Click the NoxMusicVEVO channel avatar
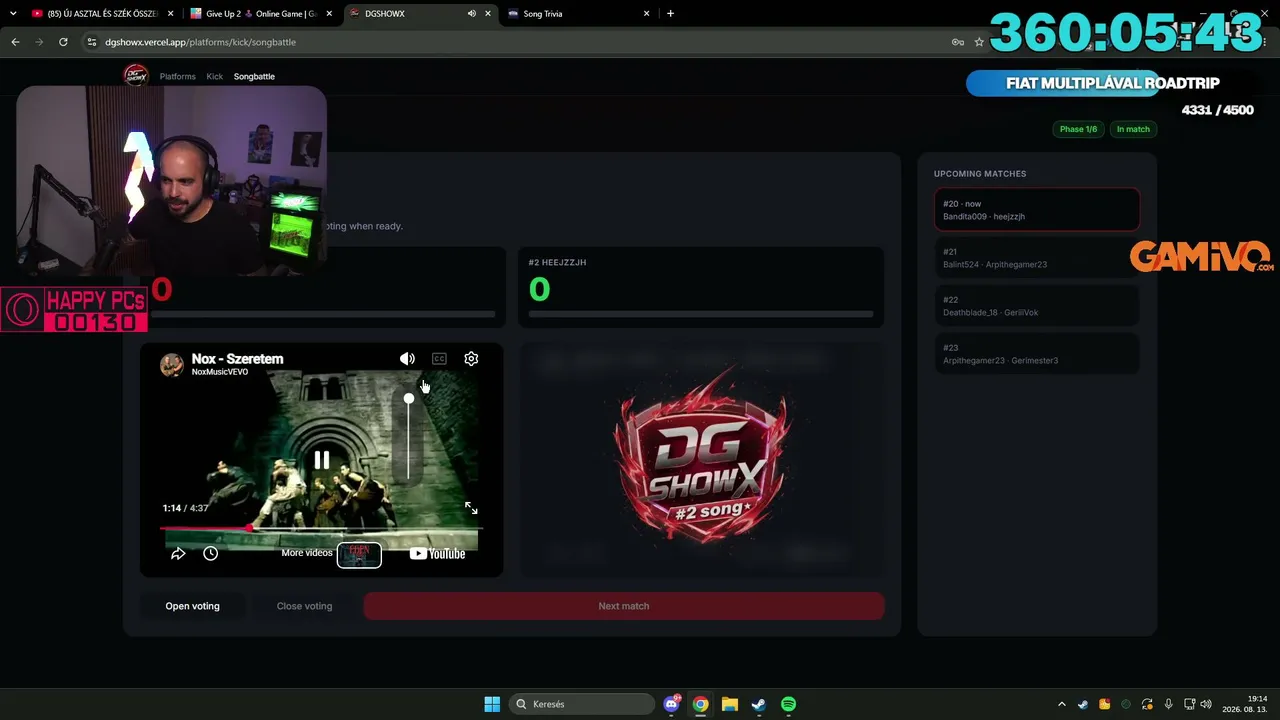Image resolution: width=1280 pixels, height=720 pixels. [172, 364]
